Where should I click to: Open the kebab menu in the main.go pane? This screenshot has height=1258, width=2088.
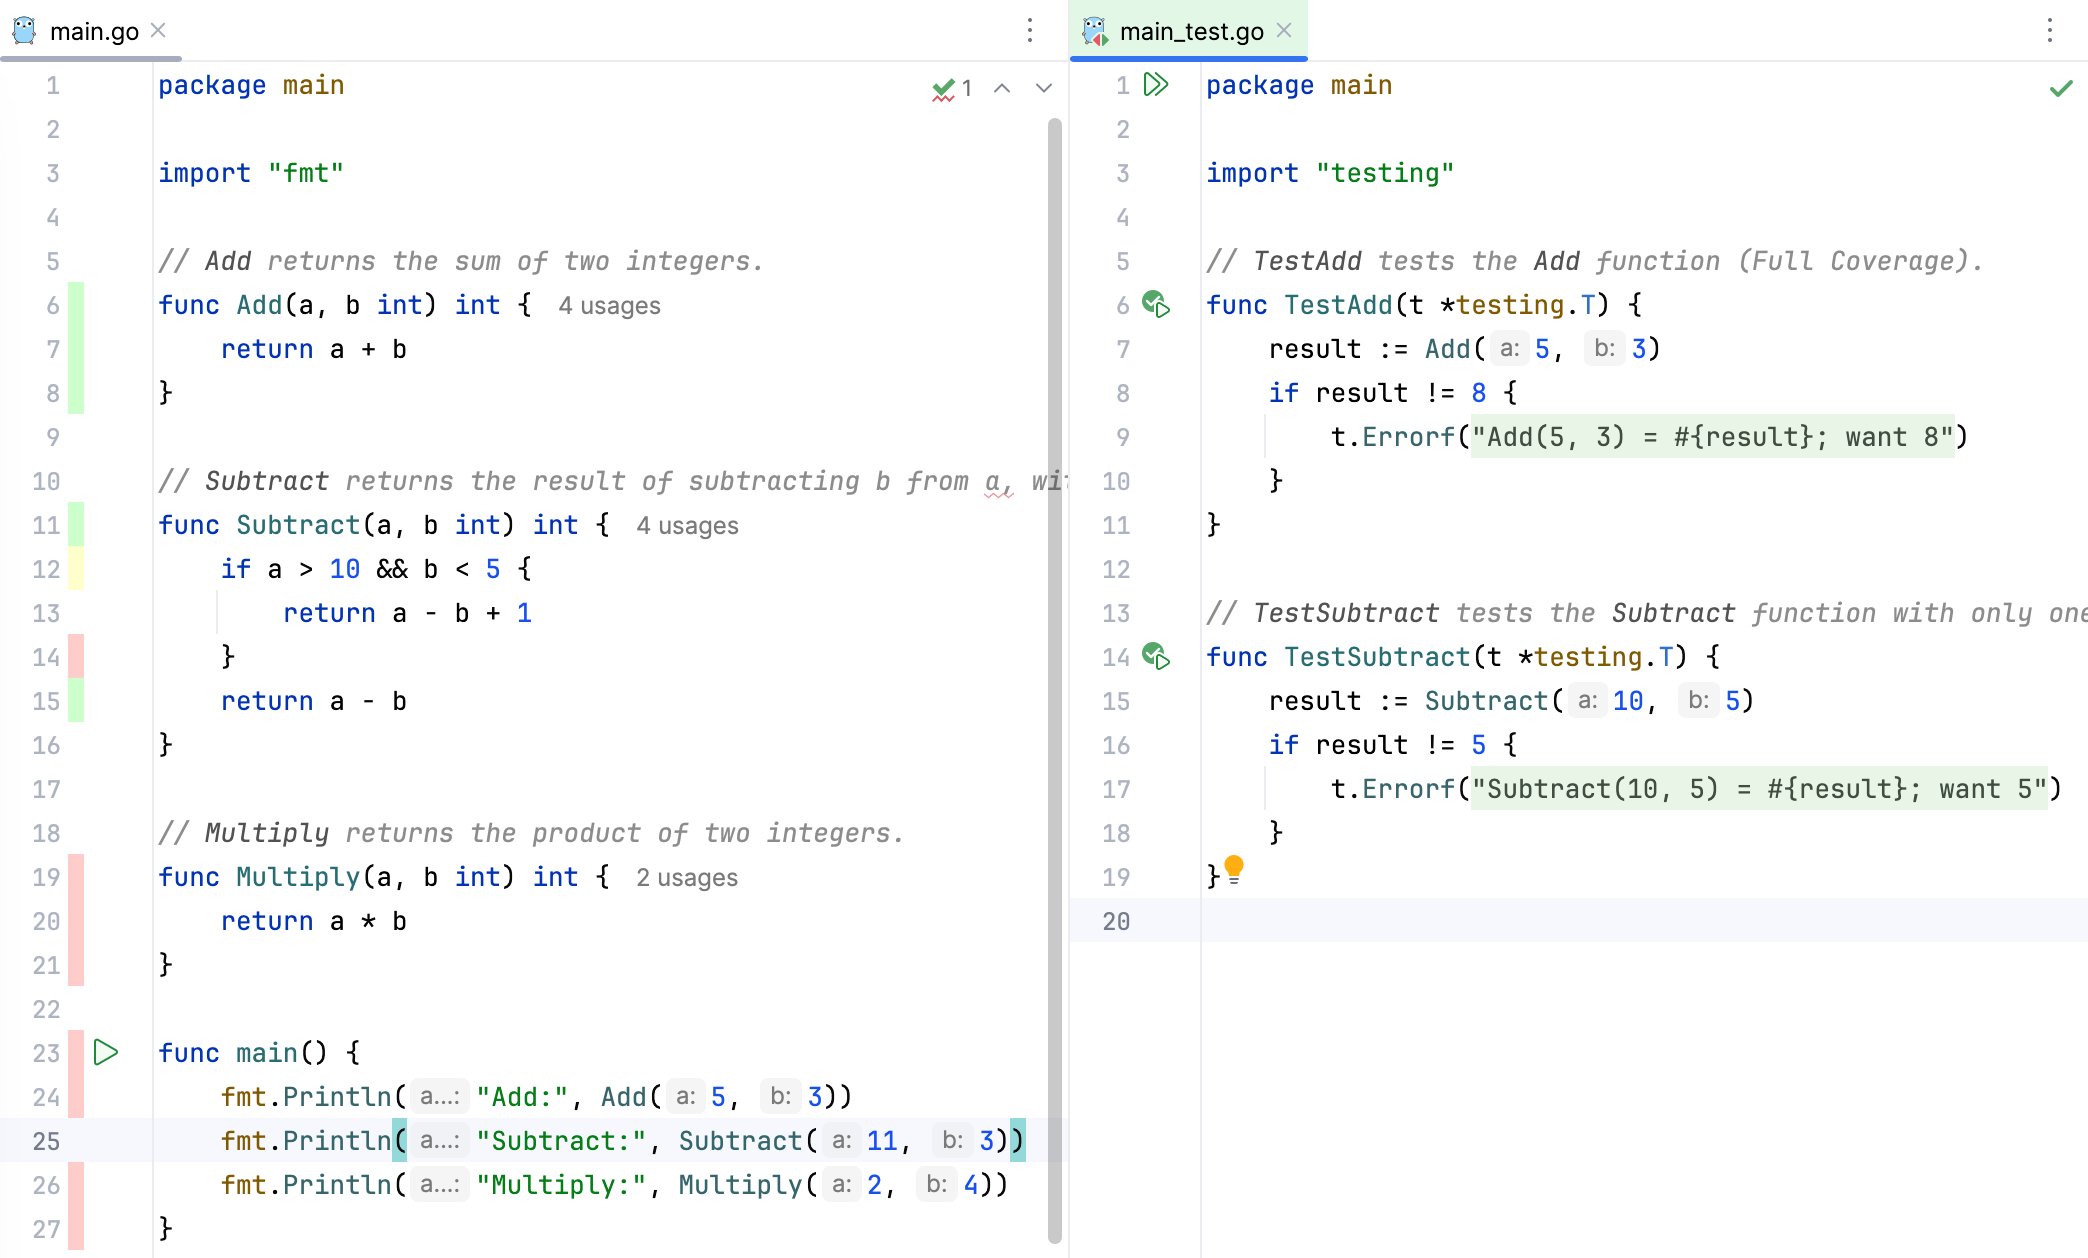tap(1030, 31)
